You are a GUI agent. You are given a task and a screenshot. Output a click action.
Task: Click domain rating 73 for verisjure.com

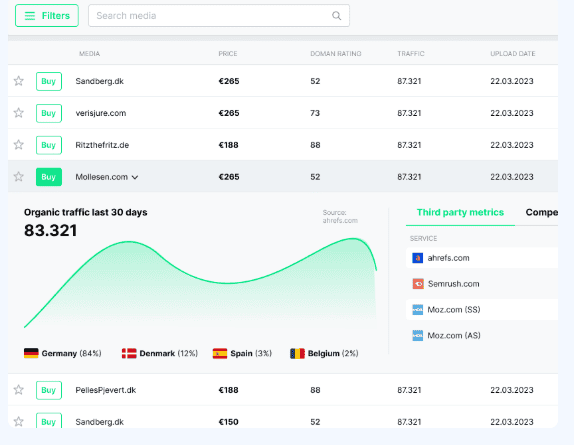tap(315, 113)
